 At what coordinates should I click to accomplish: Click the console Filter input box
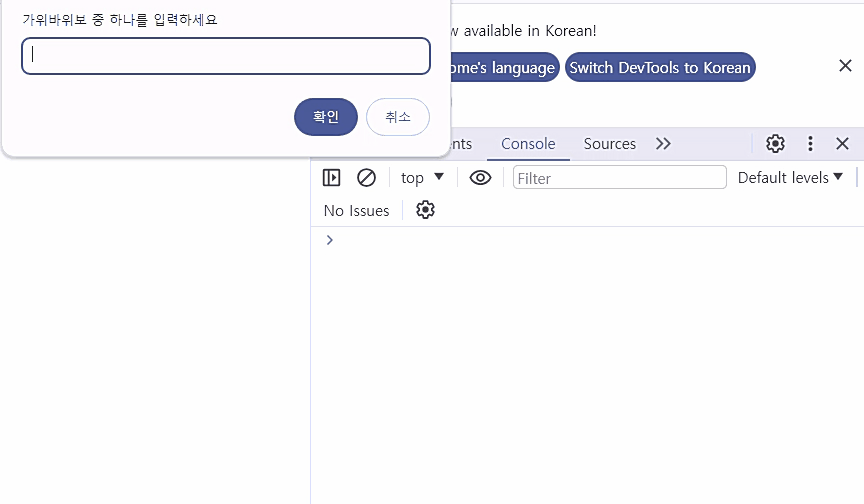(x=619, y=177)
